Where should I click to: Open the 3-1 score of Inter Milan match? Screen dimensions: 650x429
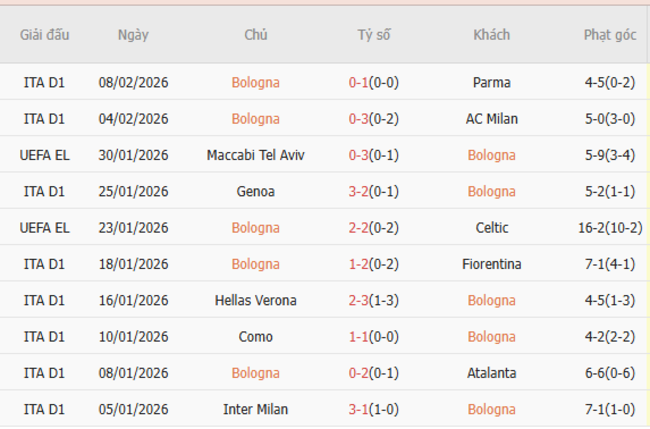tap(360, 409)
